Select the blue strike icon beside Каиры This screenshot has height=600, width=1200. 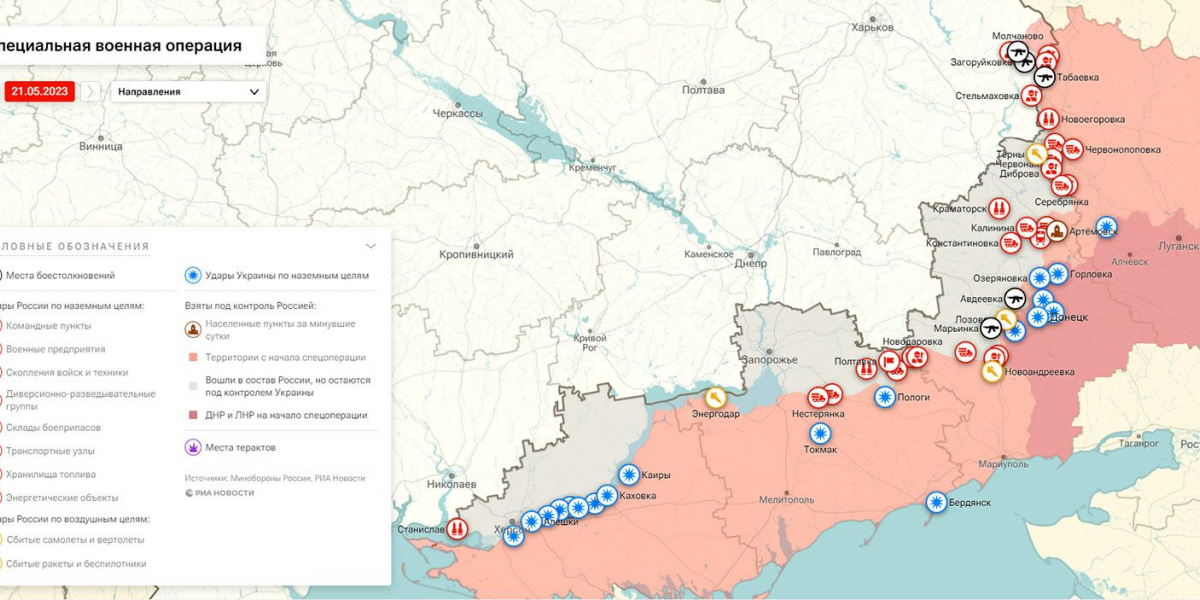(x=628, y=475)
